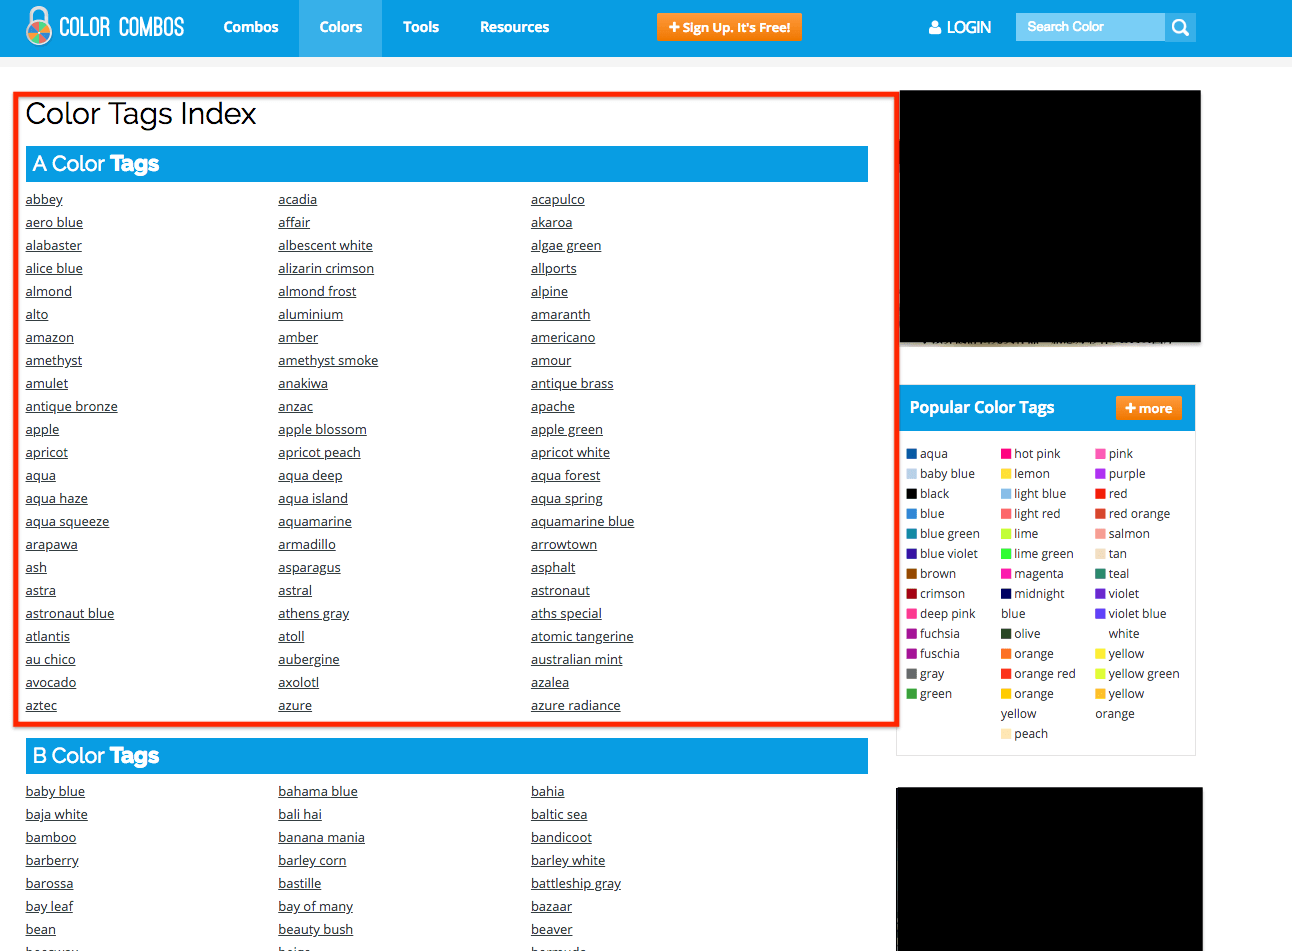
Task: Click the search magnifier icon
Action: coord(1180,28)
